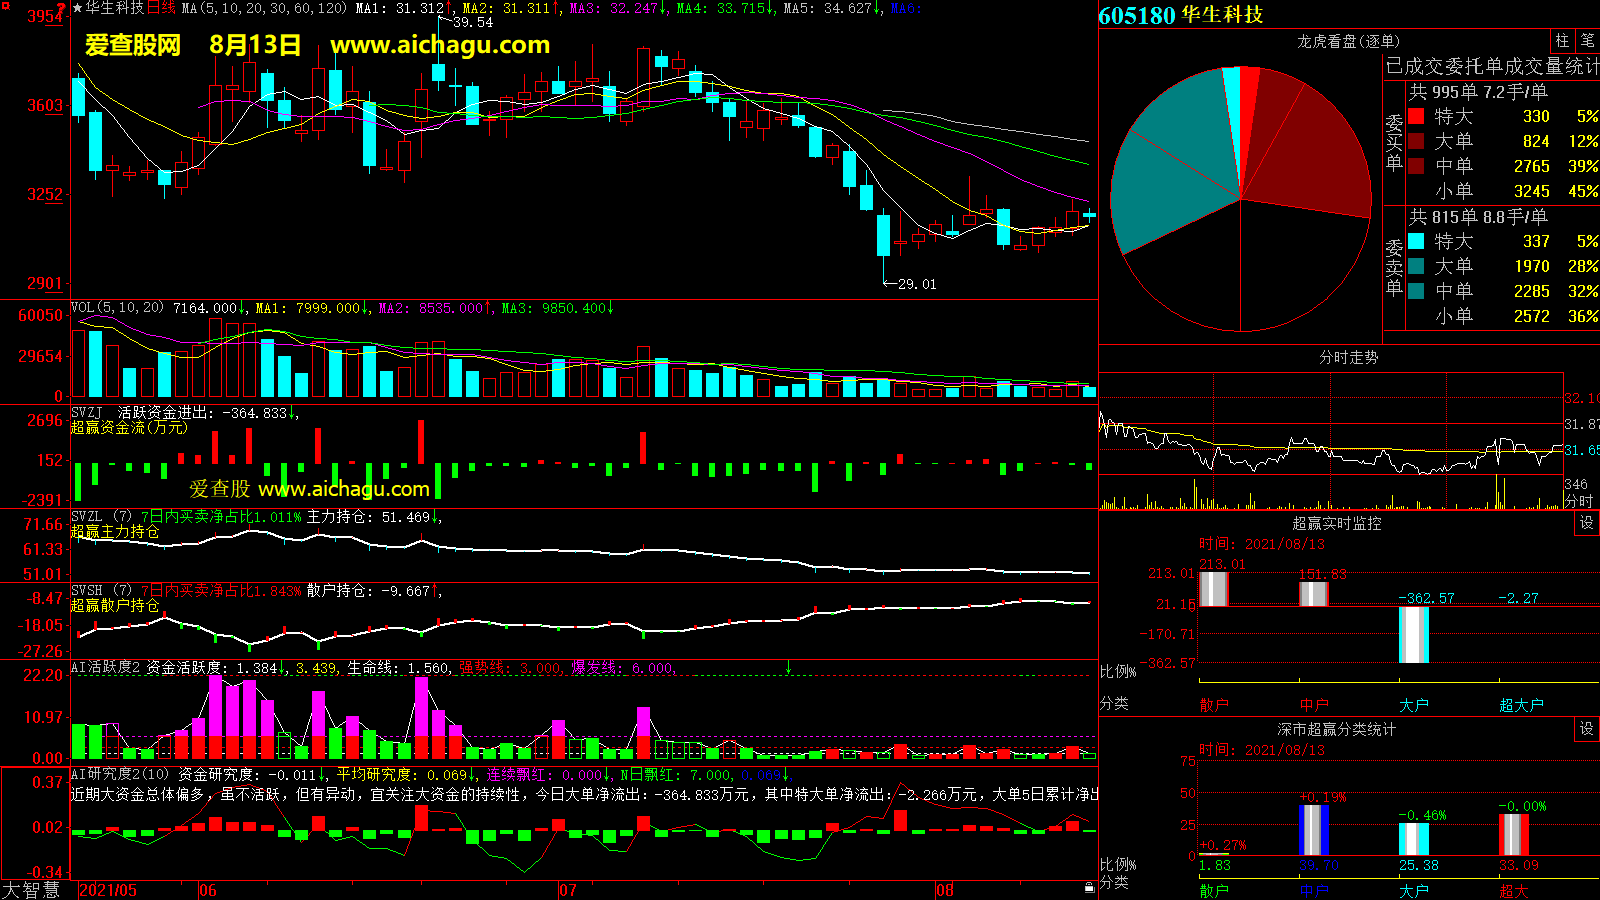Click the cyan 特大 sell order swatch
The height and width of the screenshot is (900, 1600).
[1416, 241]
